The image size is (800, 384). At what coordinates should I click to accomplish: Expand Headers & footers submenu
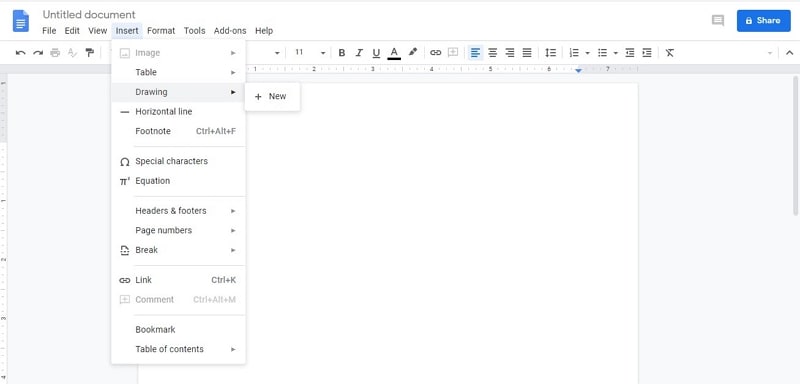tap(179, 211)
